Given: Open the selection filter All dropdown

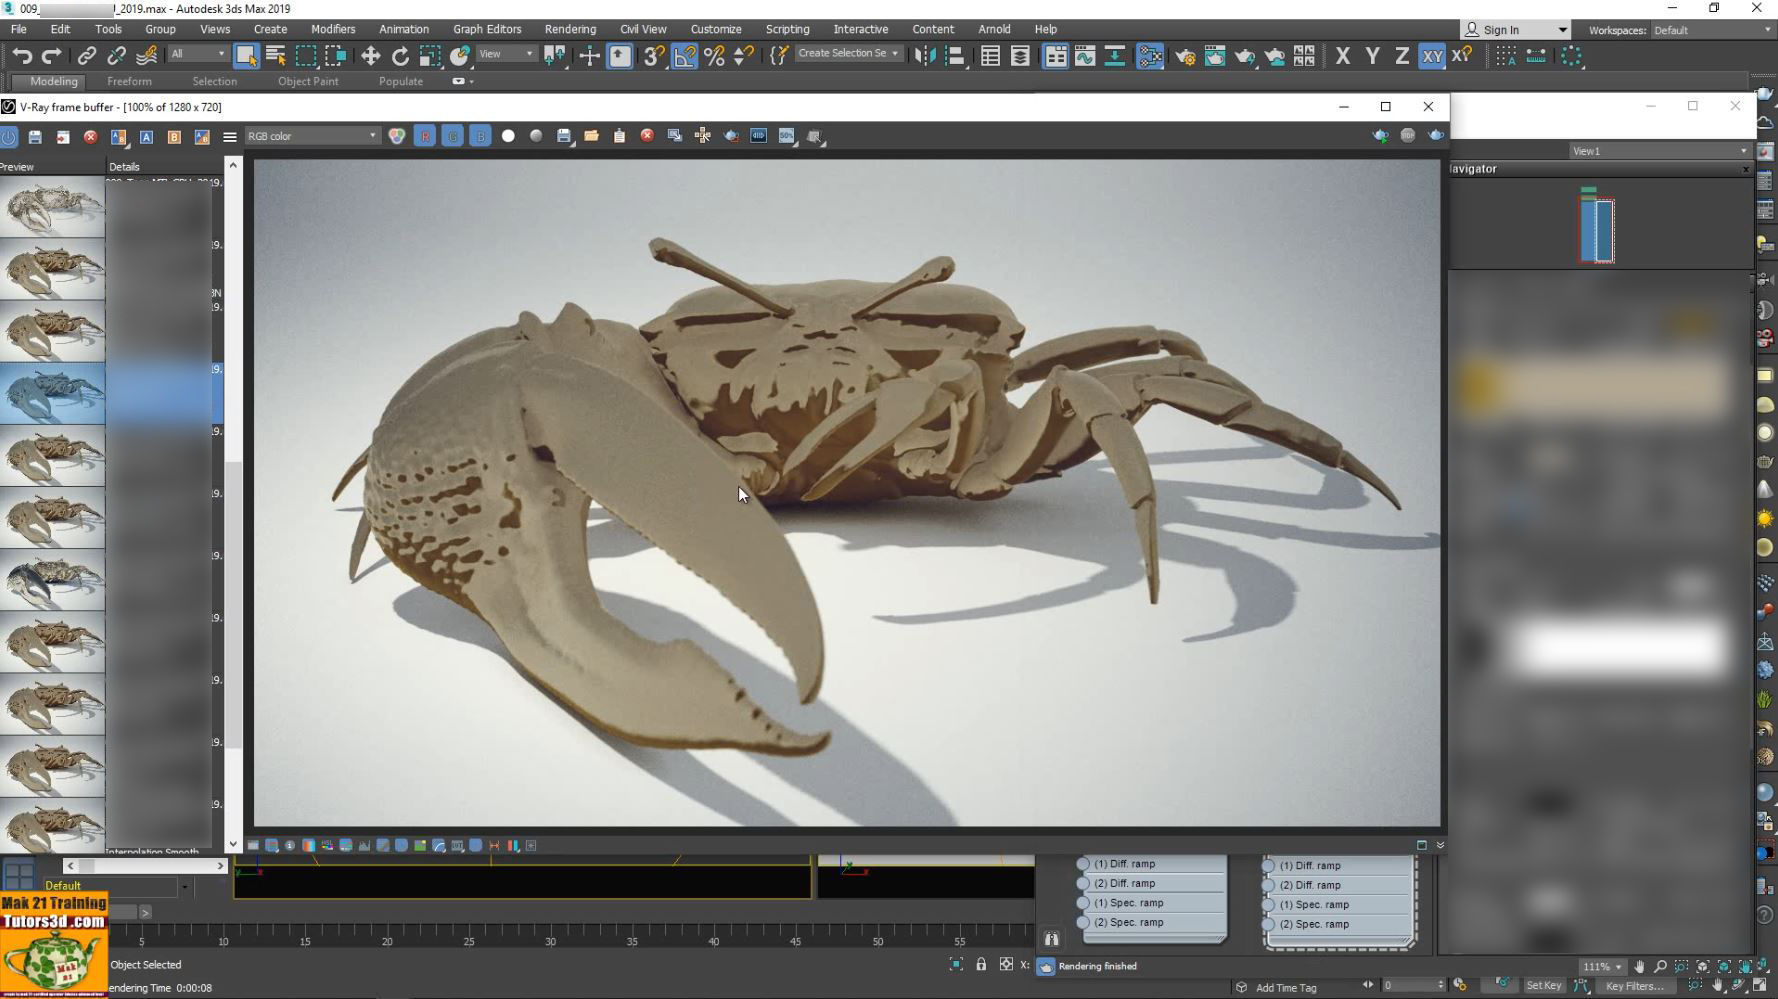Looking at the screenshot, I should 198,54.
